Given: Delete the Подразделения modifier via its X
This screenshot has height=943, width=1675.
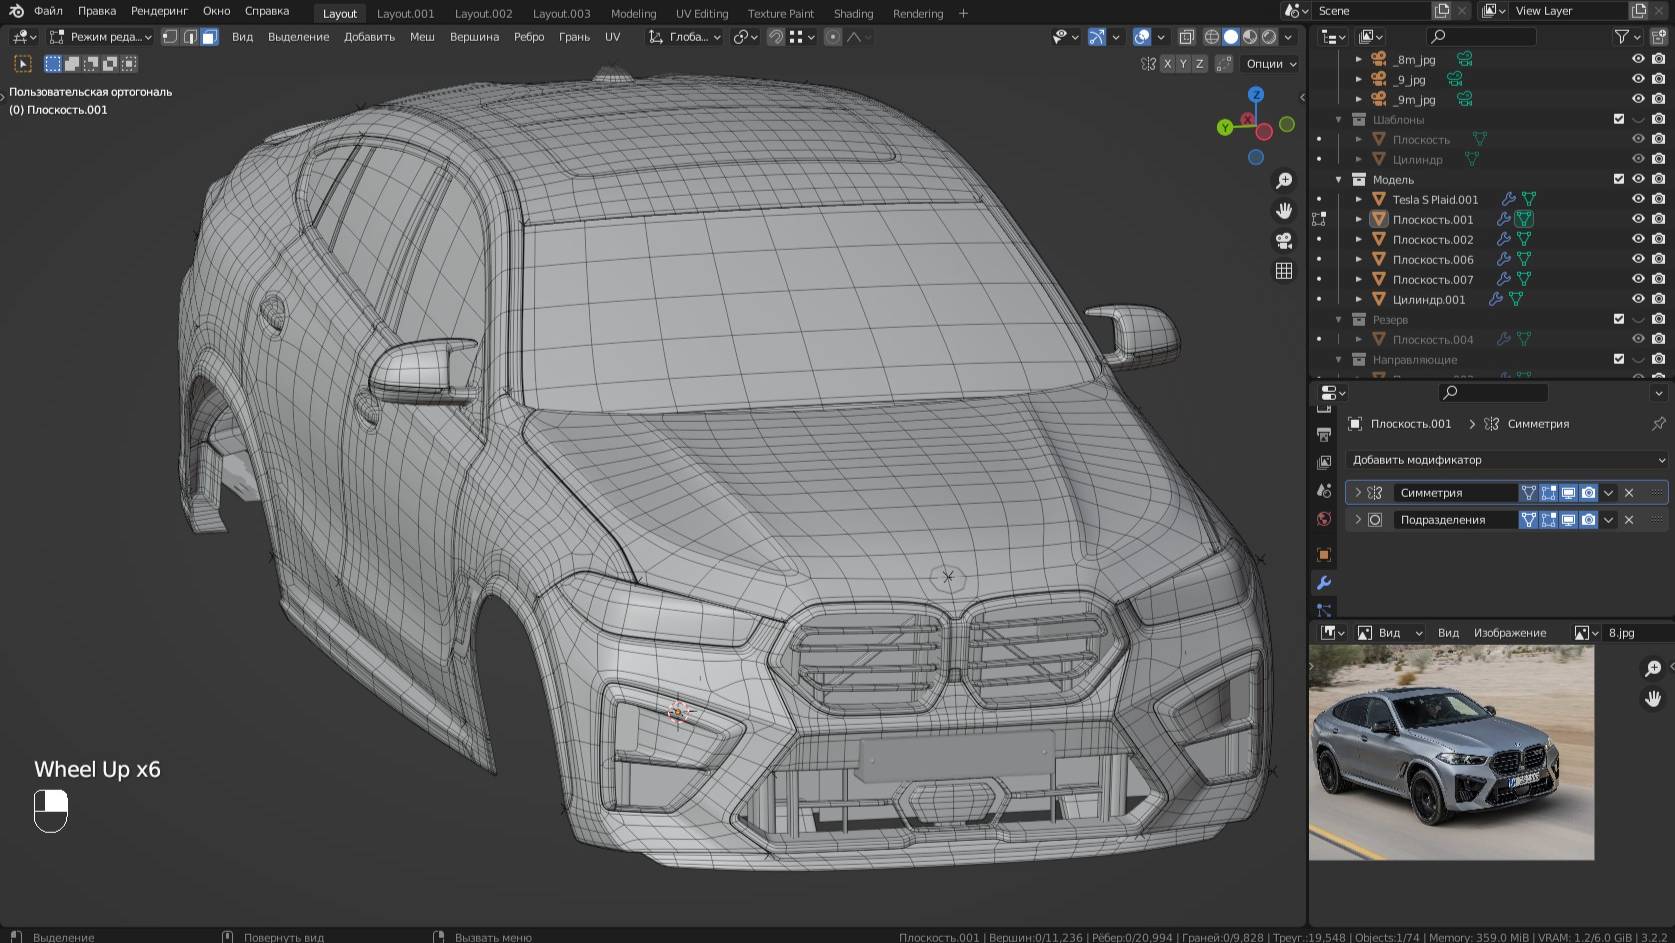Looking at the screenshot, I should tap(1628, 519).
